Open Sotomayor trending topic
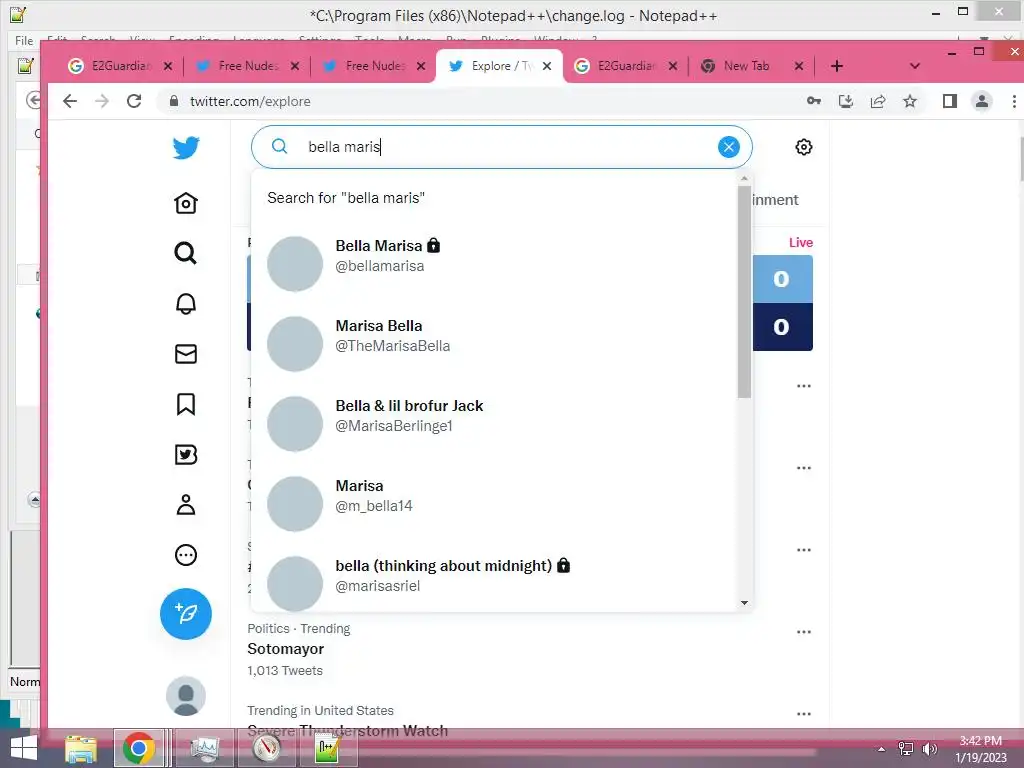Image resolution: width=1024 pixels, height=768 pixels. [285, 649]
